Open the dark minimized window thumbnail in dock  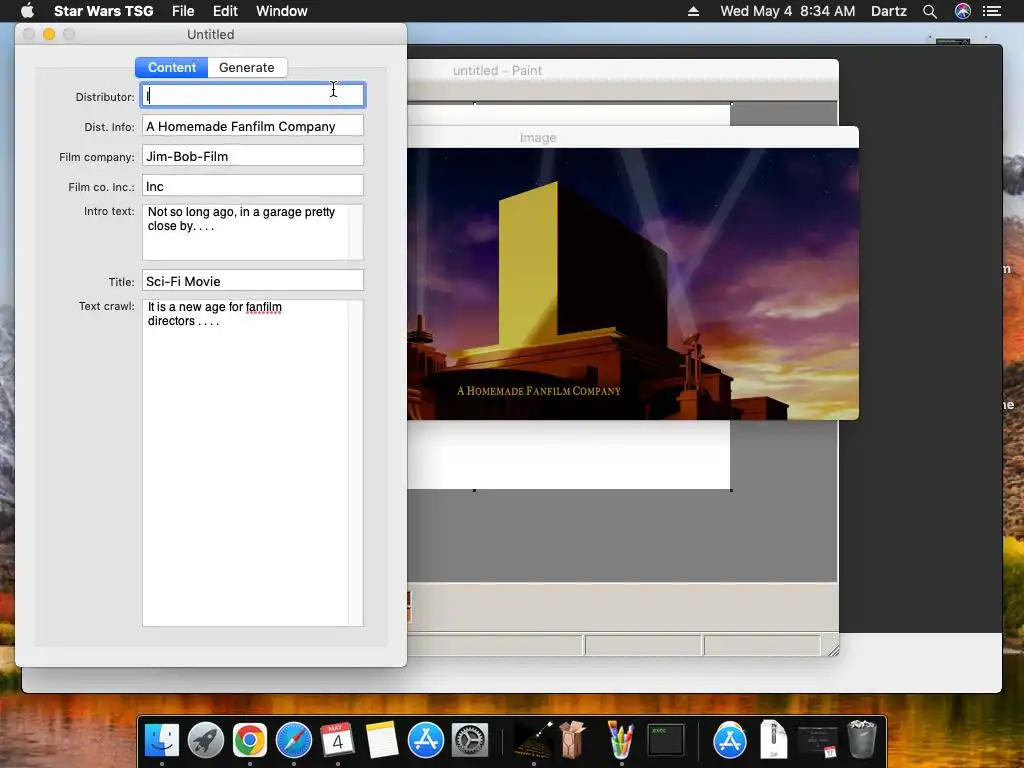(x=817, y=742)
